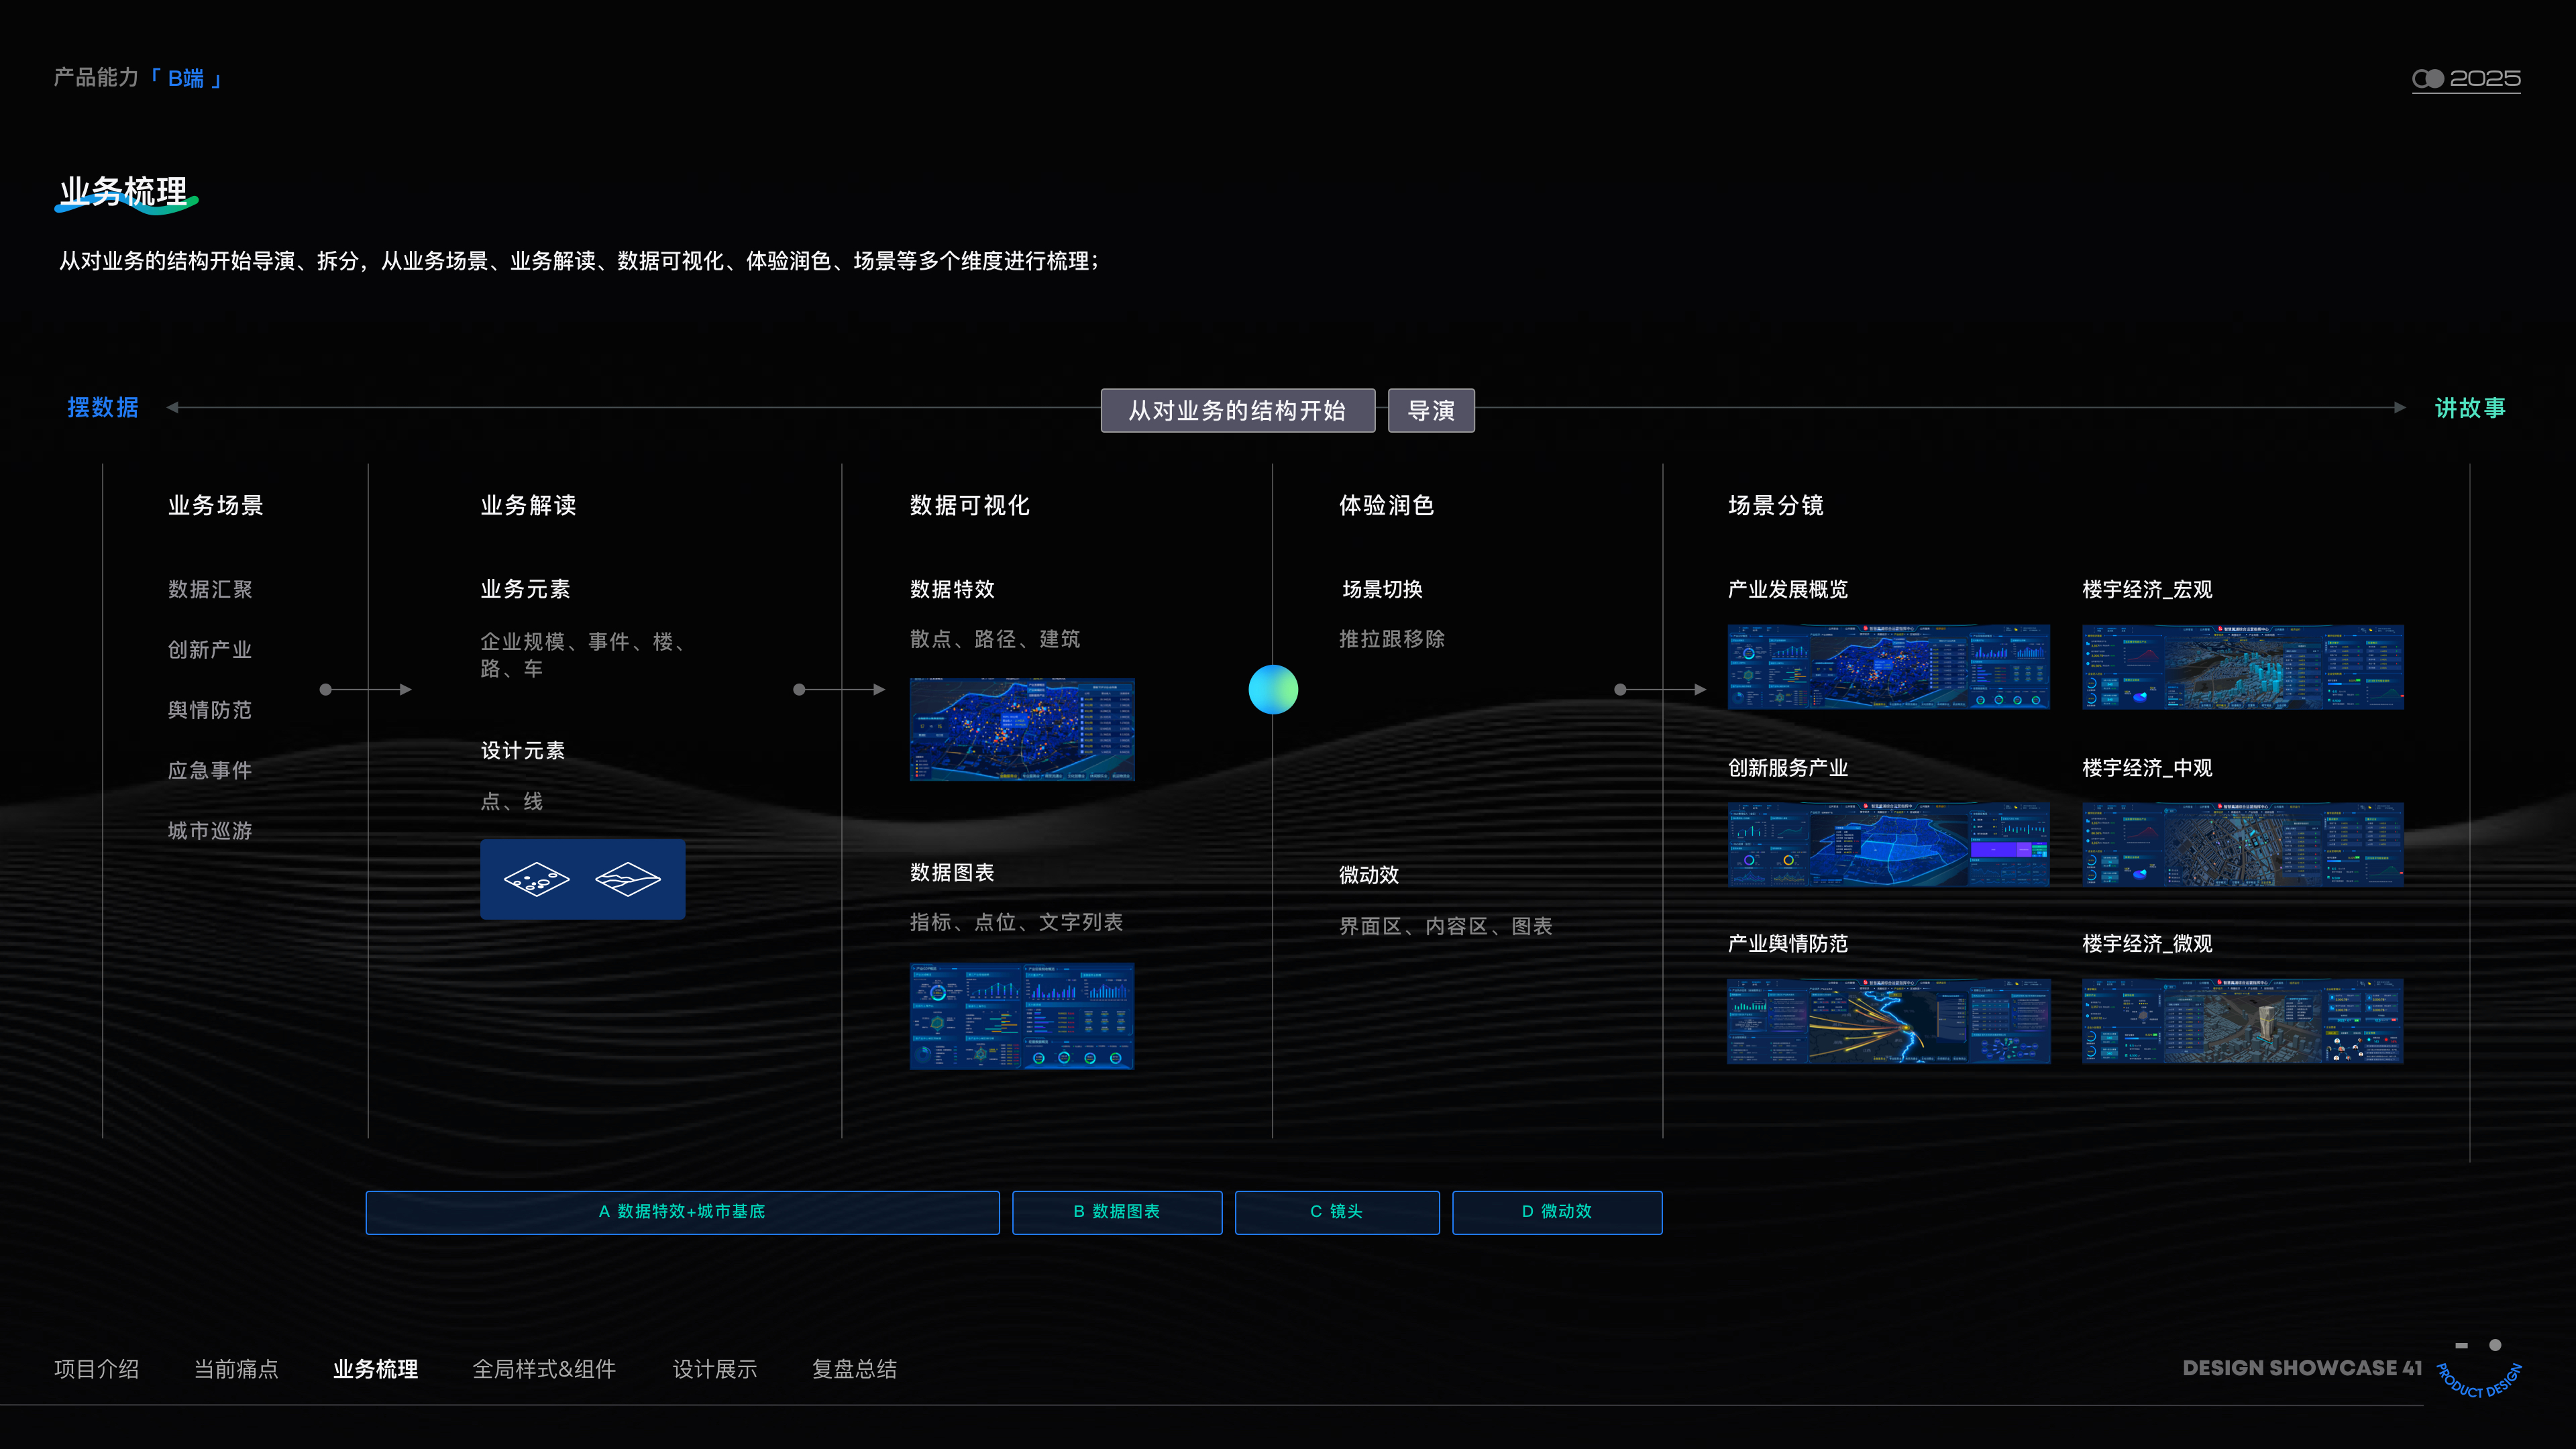Image resolution: width=2576 pixels, height=1449 pixels.
Task: Click the terrain lines layer icon
Action: point(628,879)
